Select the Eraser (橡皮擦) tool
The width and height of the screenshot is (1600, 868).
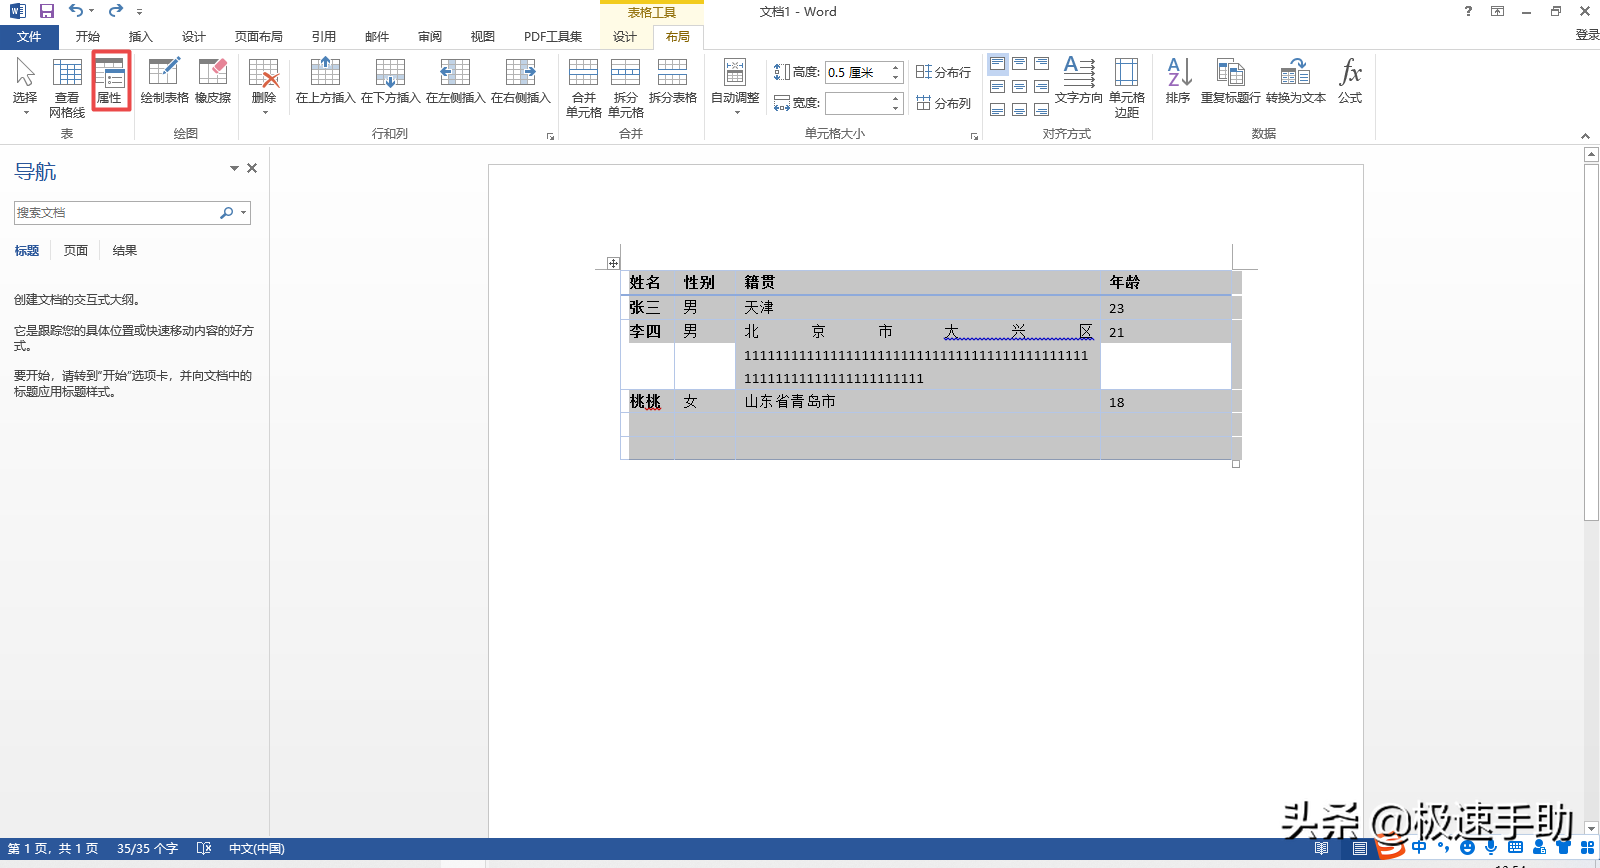pos(213,81)
